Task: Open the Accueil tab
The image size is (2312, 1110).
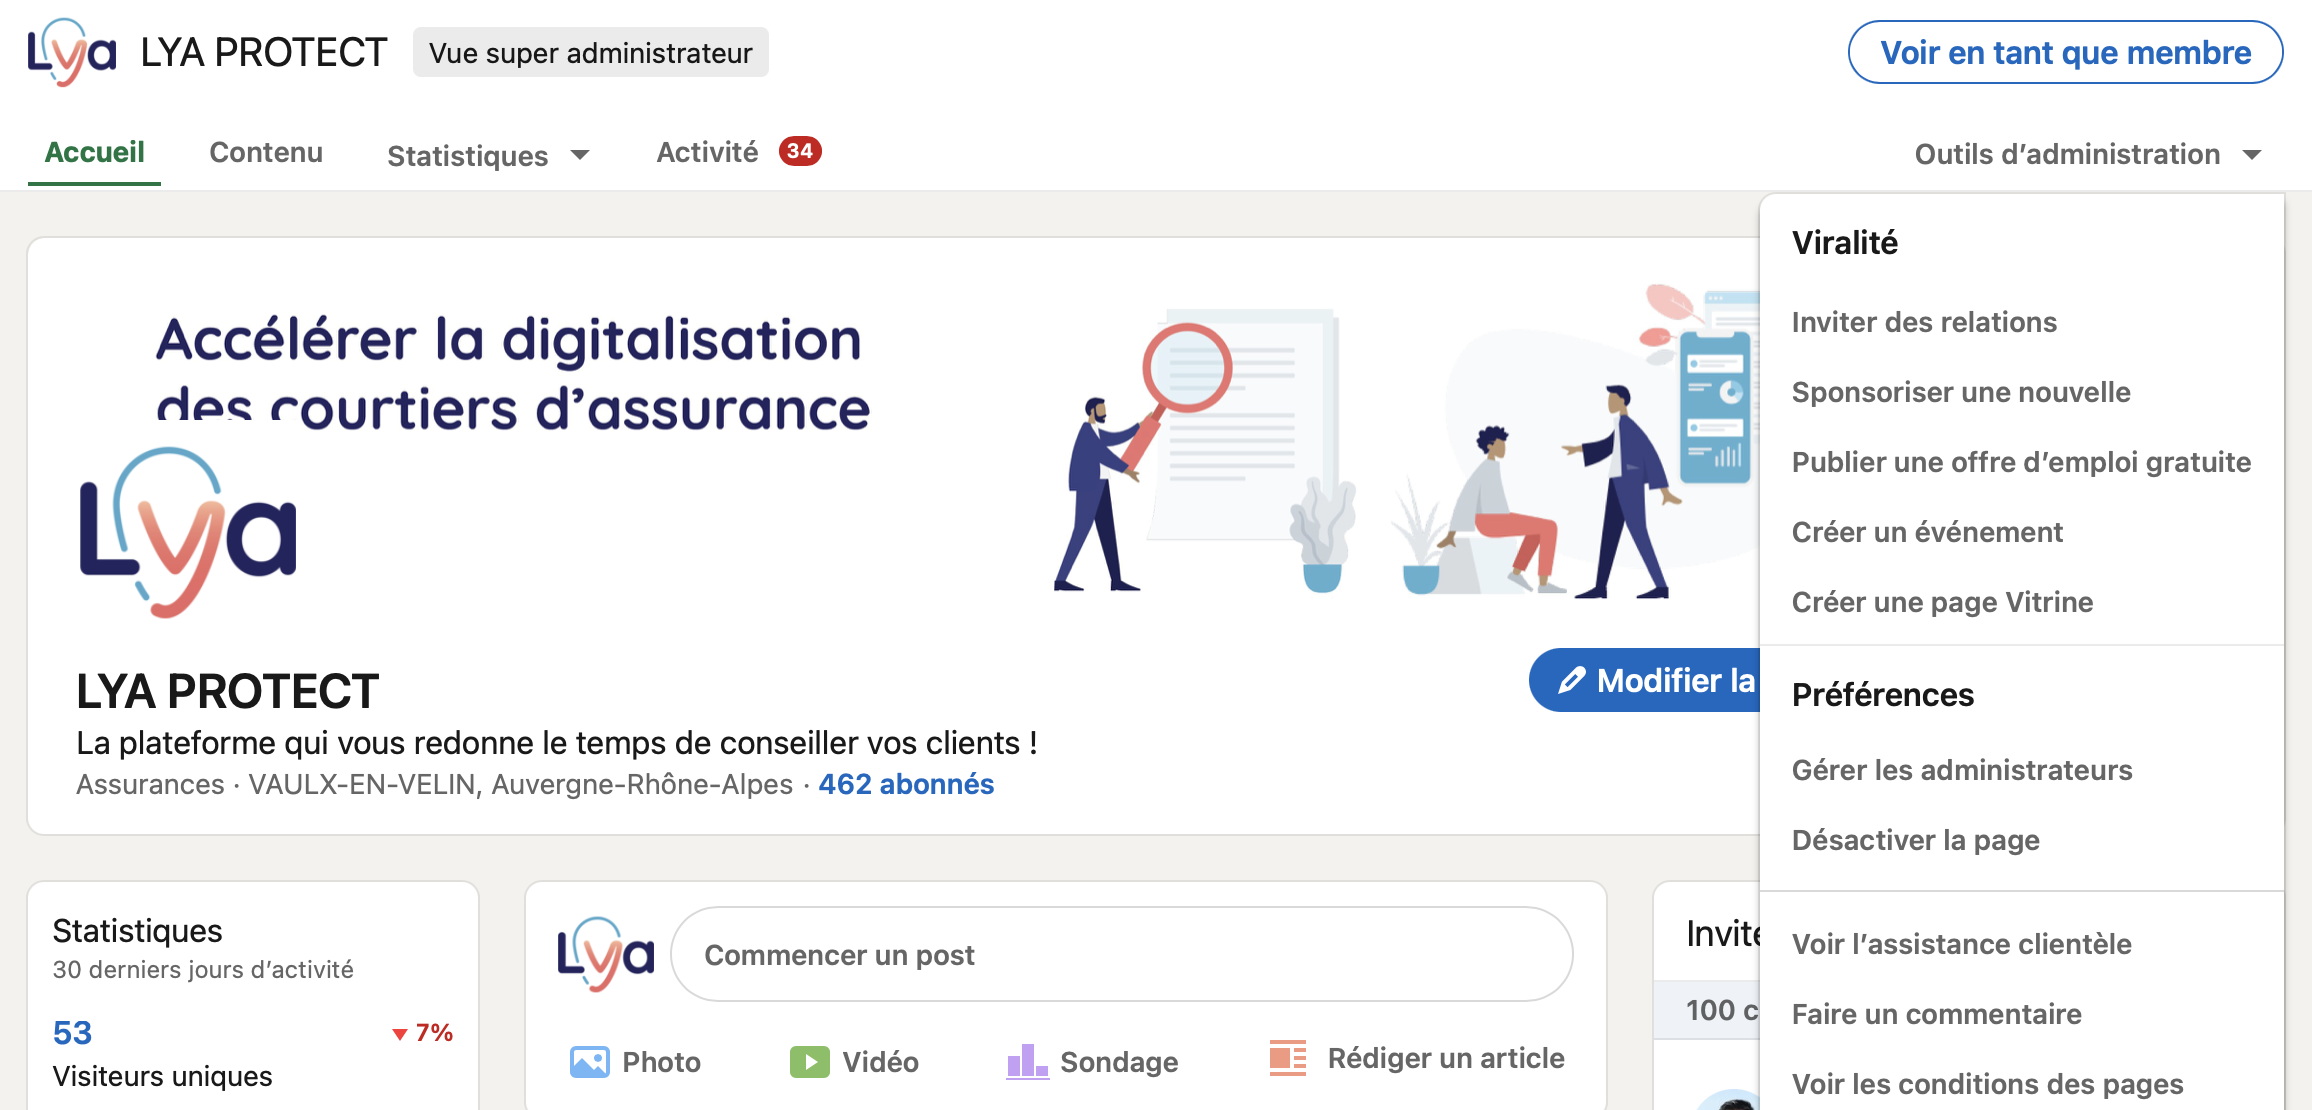Action: pyautogui.click(x=94, y=152)
